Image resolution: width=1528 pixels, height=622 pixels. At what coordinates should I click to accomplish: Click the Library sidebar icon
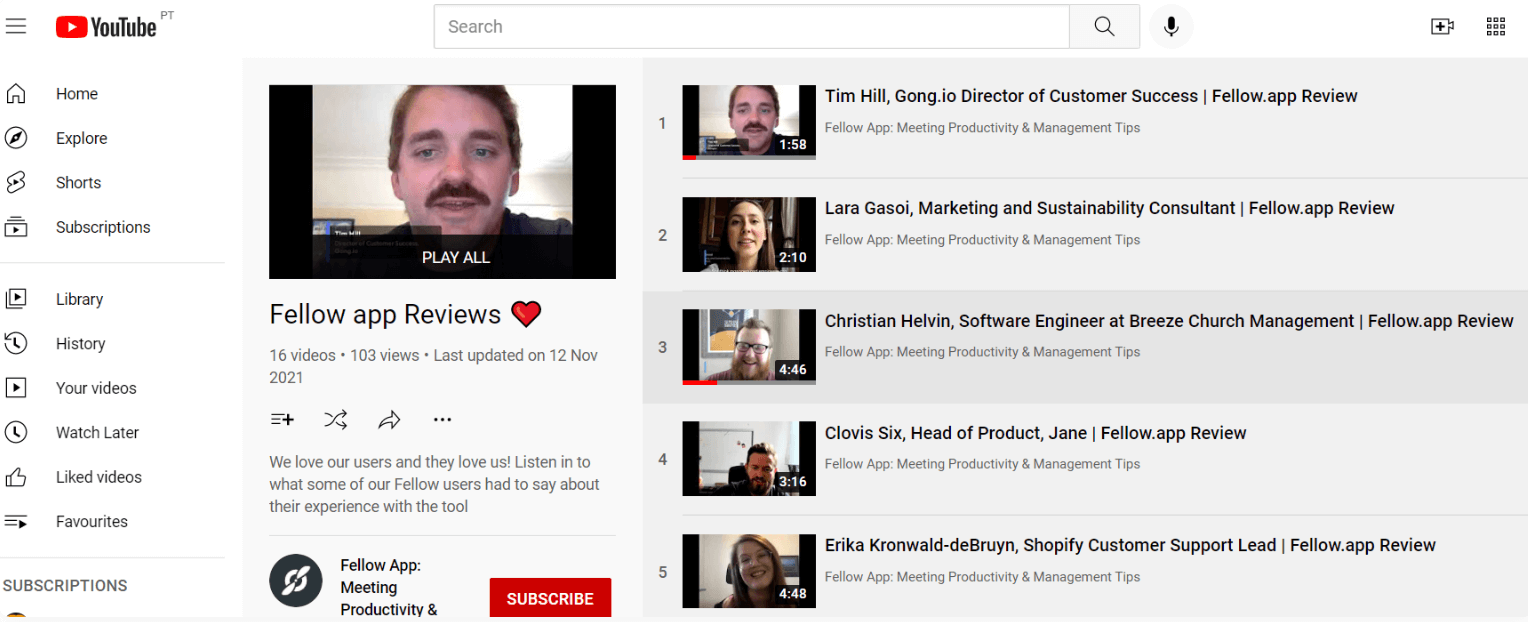[x=16, y=299]
